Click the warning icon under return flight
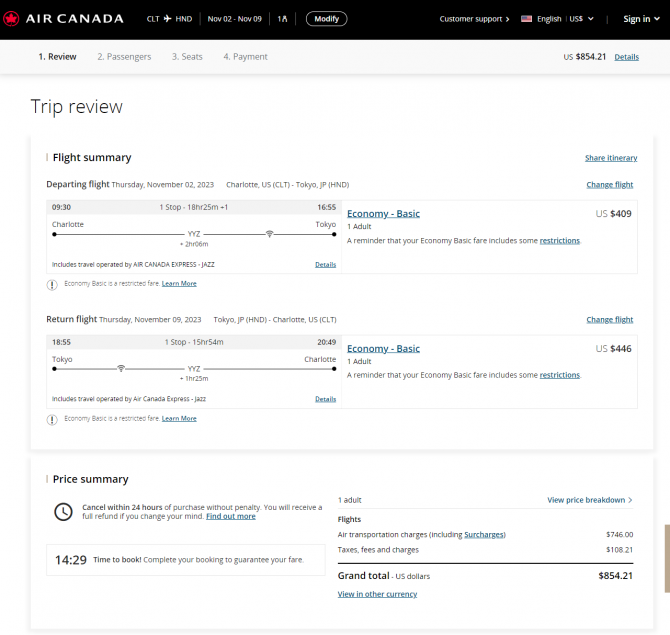This screenshot has height=635, width=670. [x=52, y=420]
